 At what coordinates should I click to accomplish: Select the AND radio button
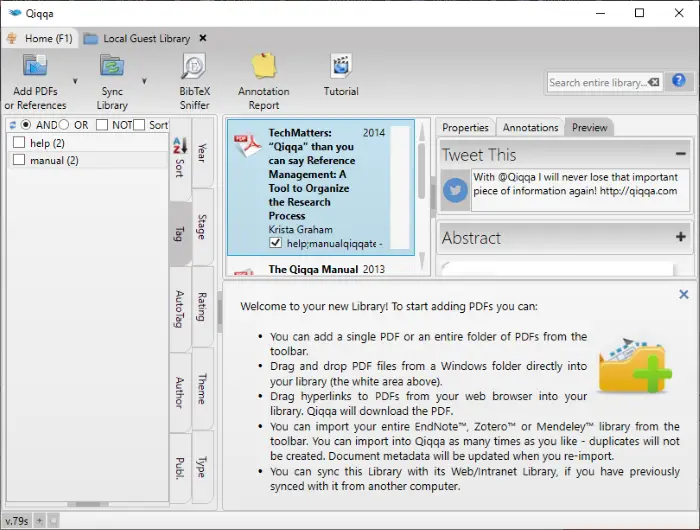26,125
